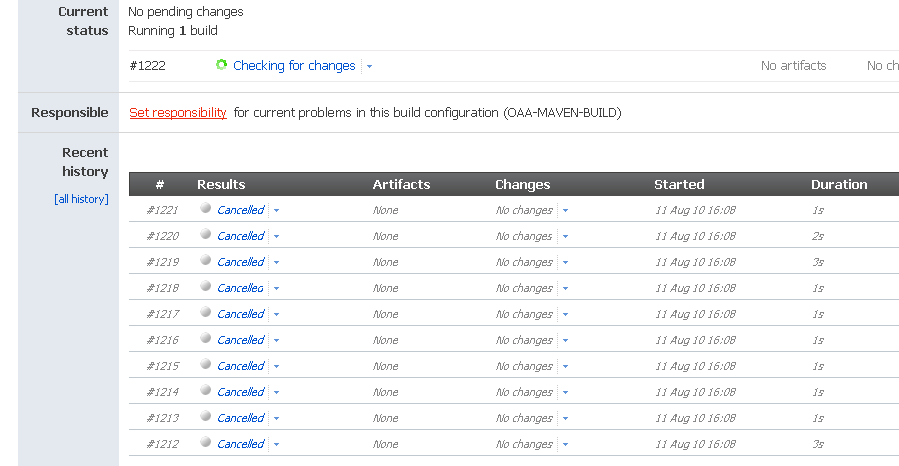Click the No artifacts text for build #1222

point(794,66)
